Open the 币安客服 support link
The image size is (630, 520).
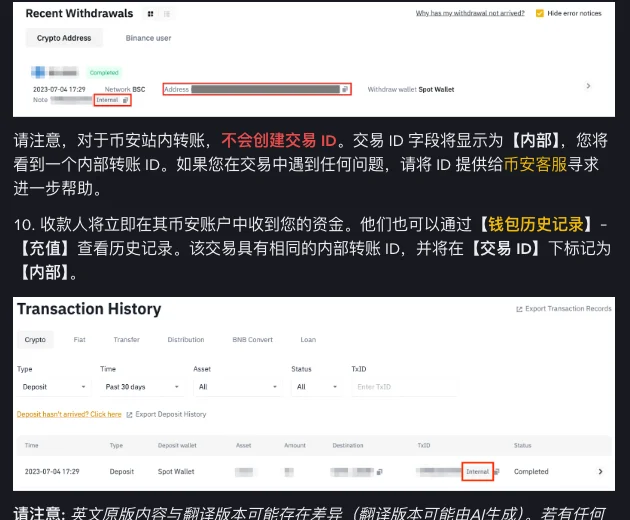pyautogui.click(x=535, y=164)
